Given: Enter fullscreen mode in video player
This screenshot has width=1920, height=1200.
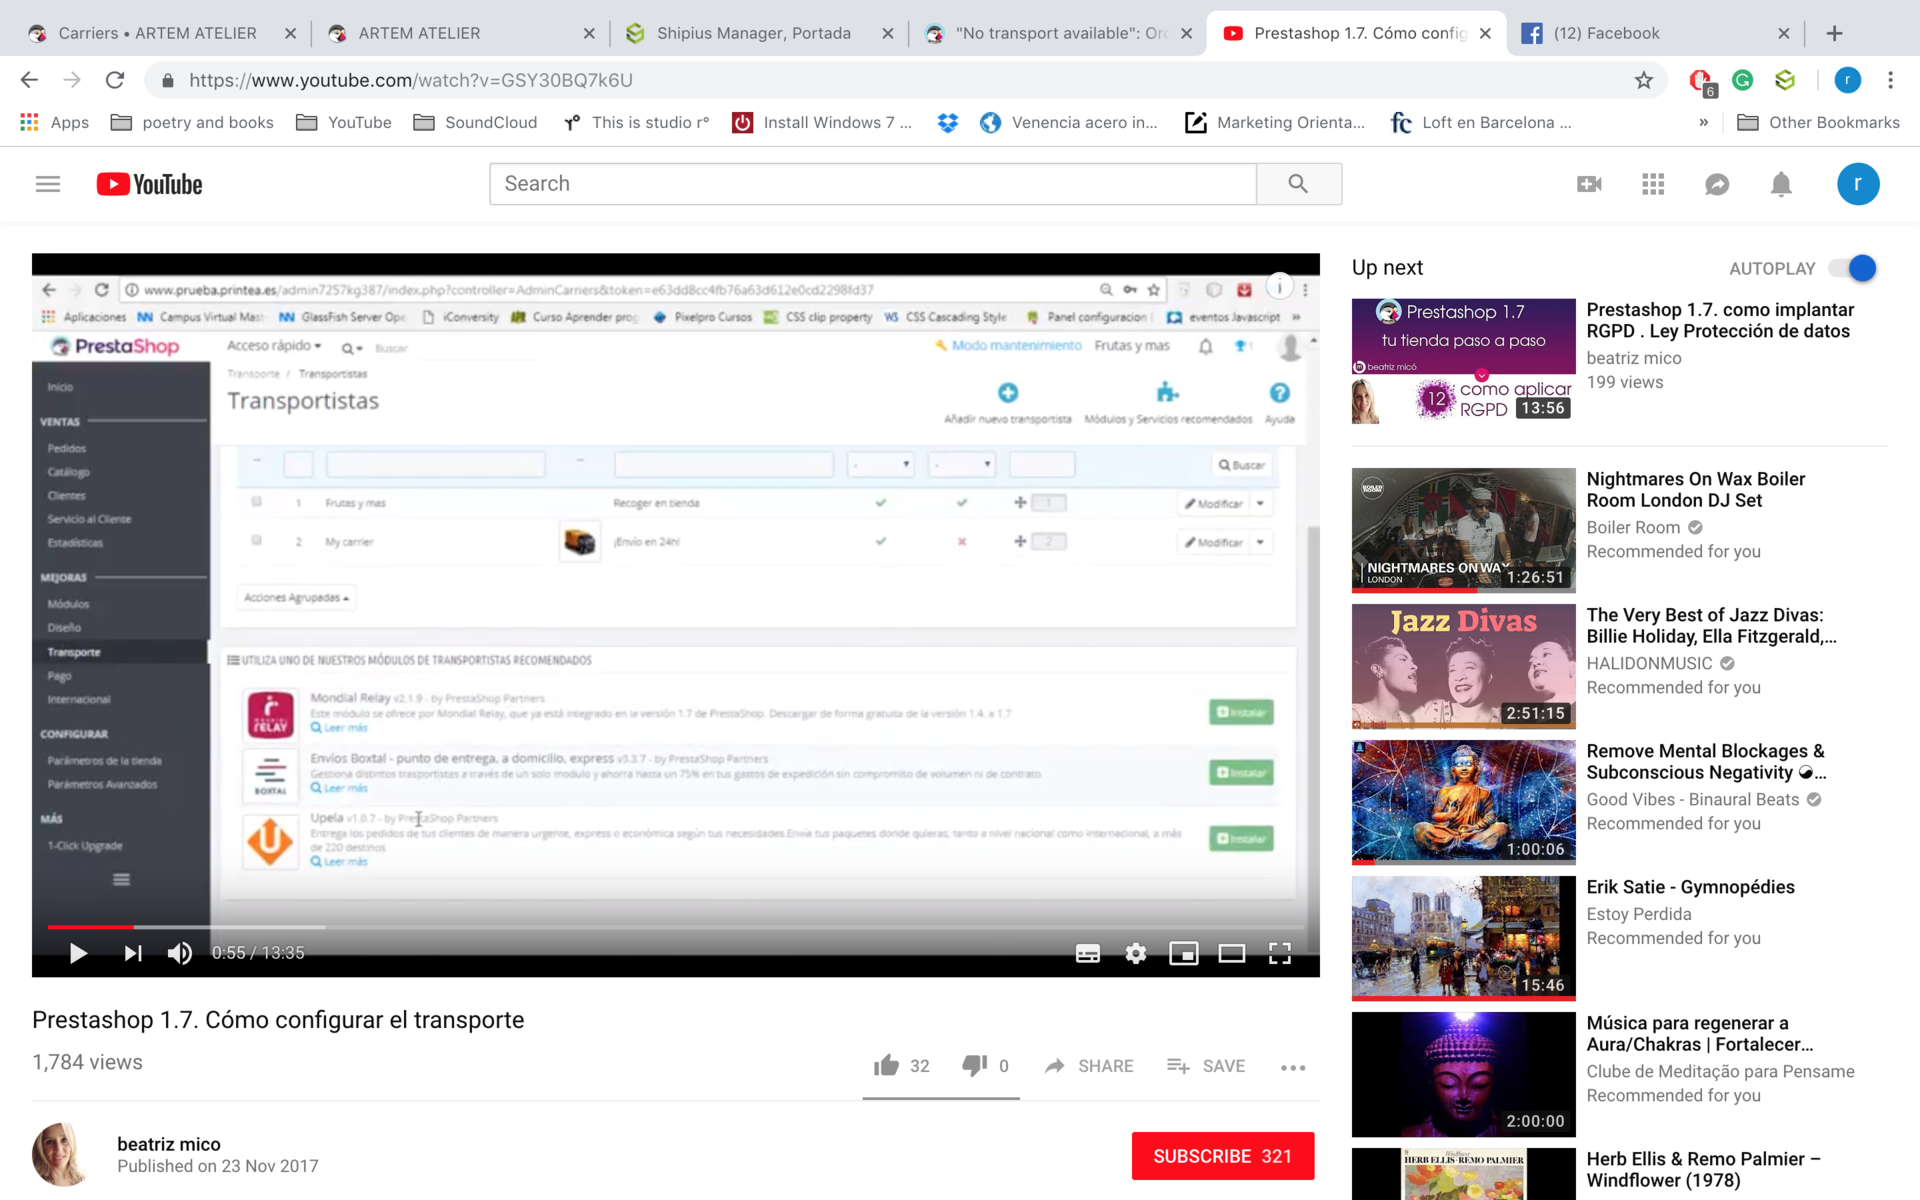Looking at the screenshot, I should [1279, 953].
